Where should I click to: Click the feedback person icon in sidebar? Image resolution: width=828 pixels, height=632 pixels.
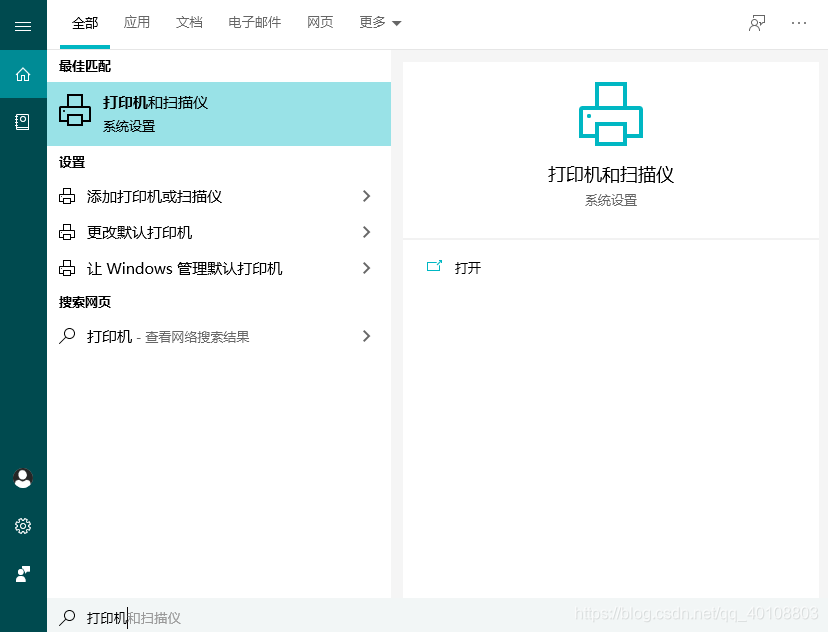tap(23, 574)
